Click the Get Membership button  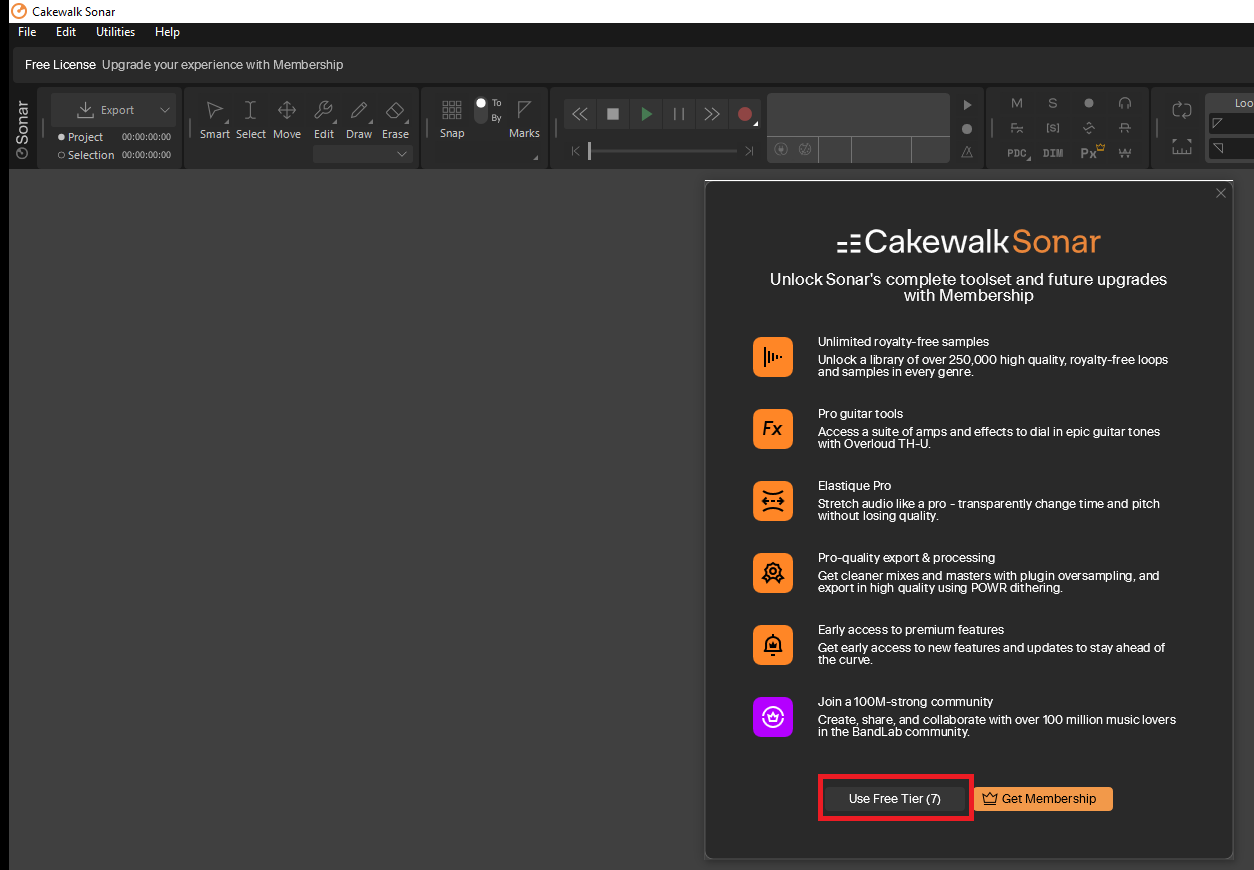click(1042, 799)
